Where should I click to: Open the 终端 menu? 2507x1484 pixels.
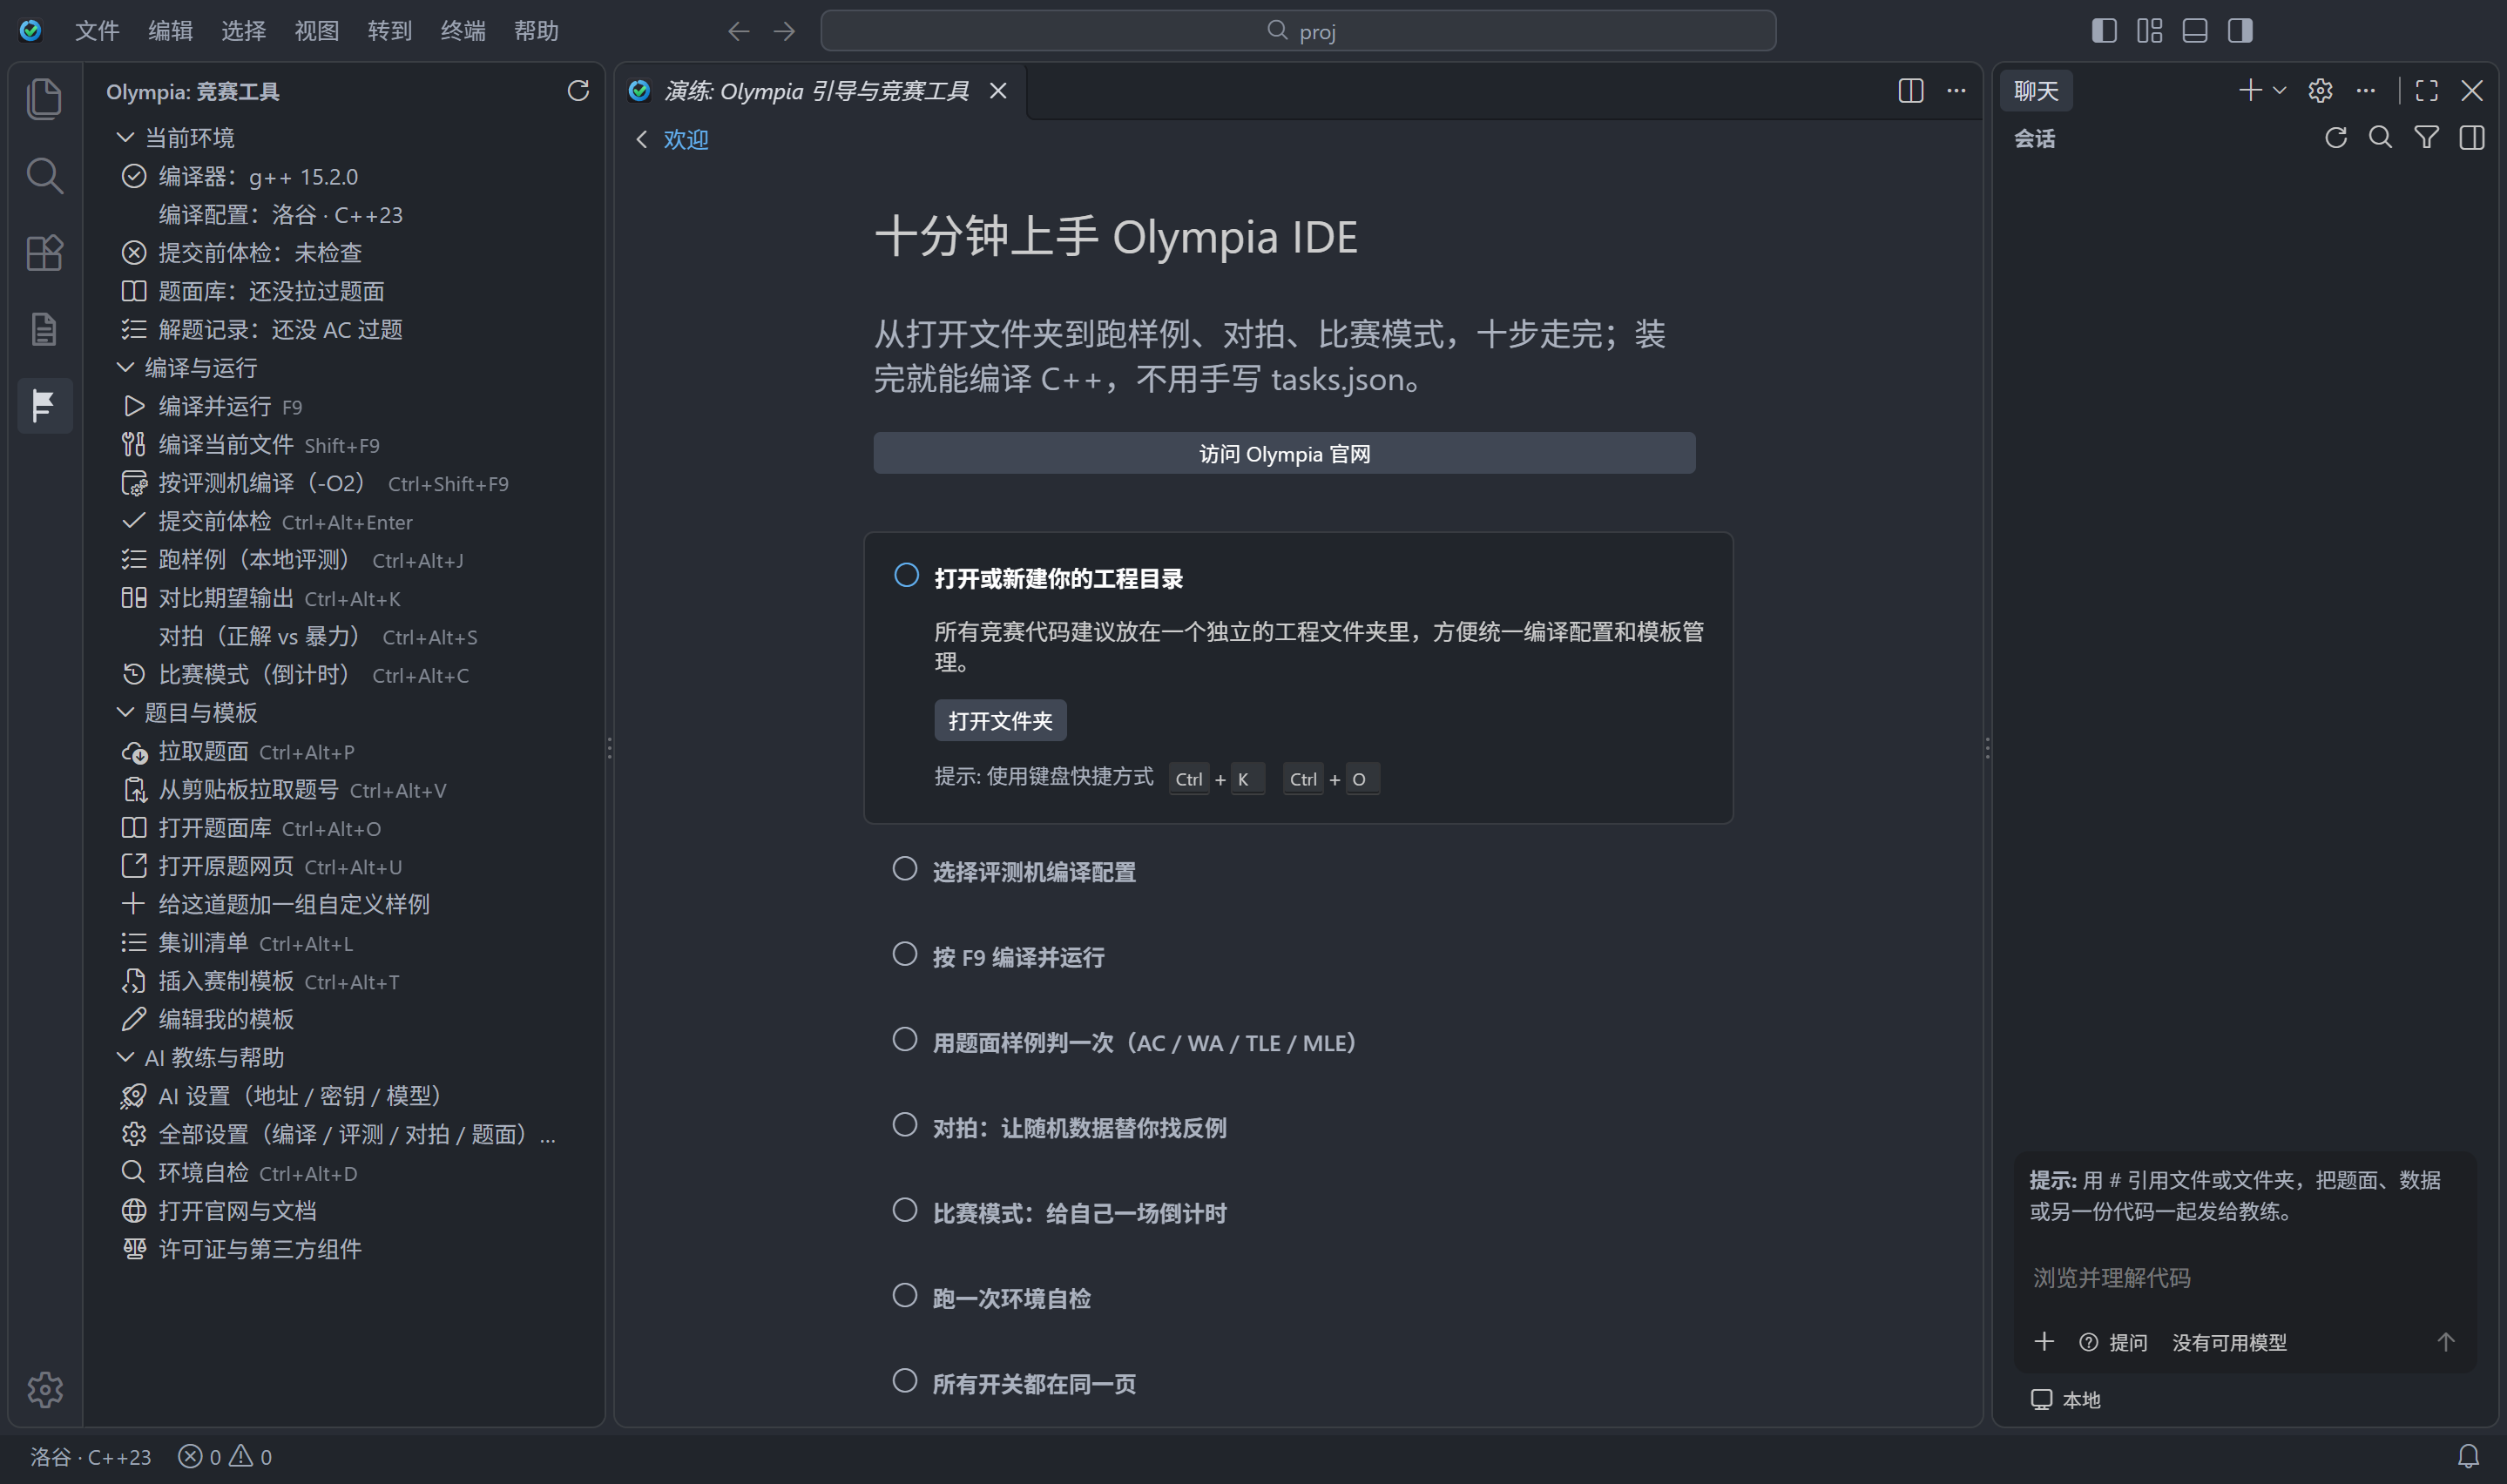[463, 31]
